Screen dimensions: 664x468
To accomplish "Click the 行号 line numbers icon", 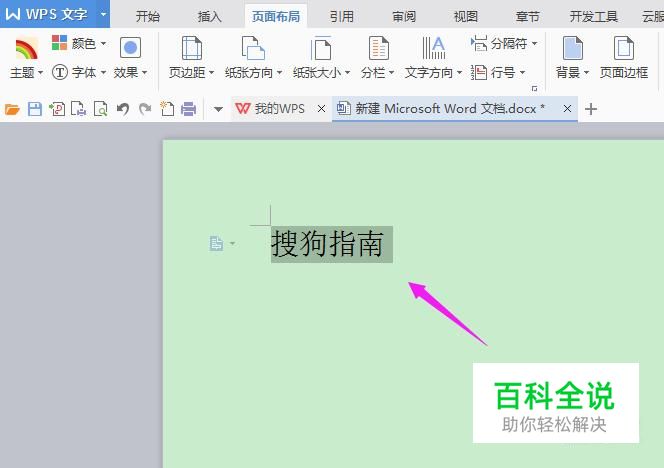I will click(479, 72).
